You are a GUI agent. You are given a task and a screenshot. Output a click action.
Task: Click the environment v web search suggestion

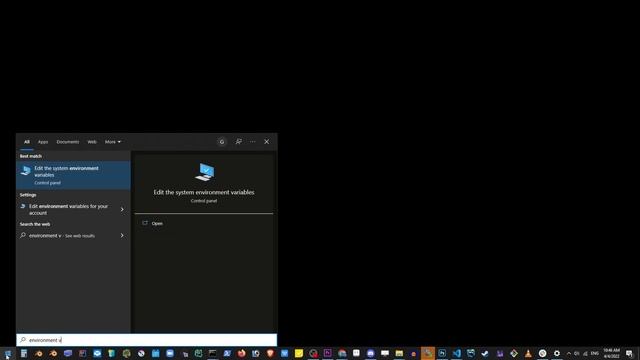62,236
